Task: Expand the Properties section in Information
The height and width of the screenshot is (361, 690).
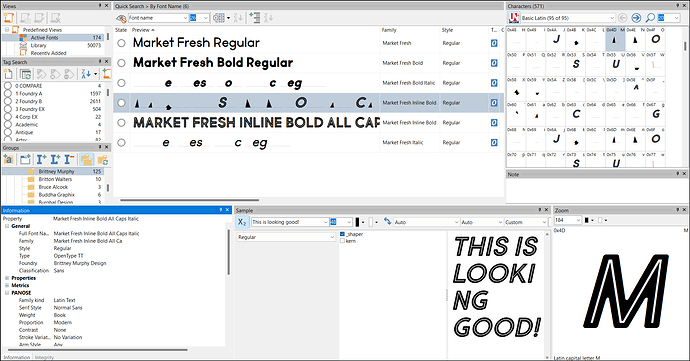Action: 7,278
